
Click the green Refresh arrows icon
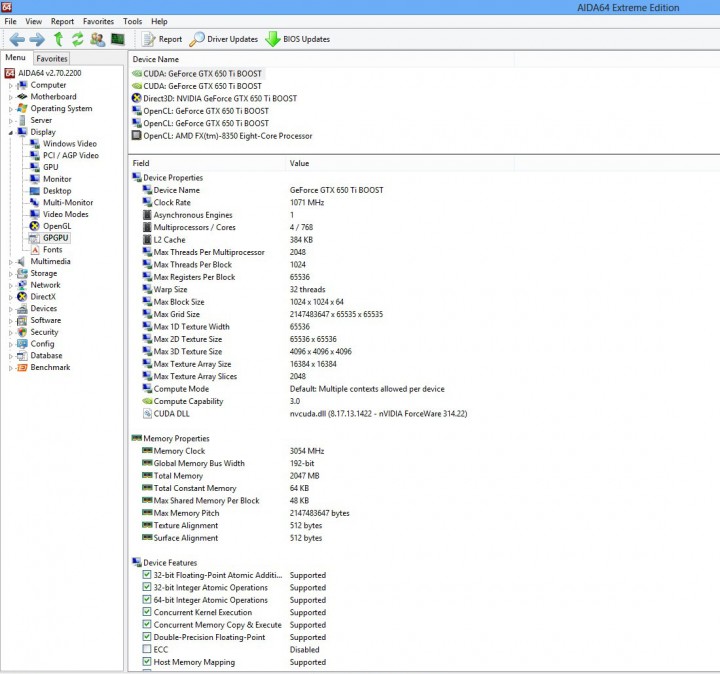(x=78, y=39)
